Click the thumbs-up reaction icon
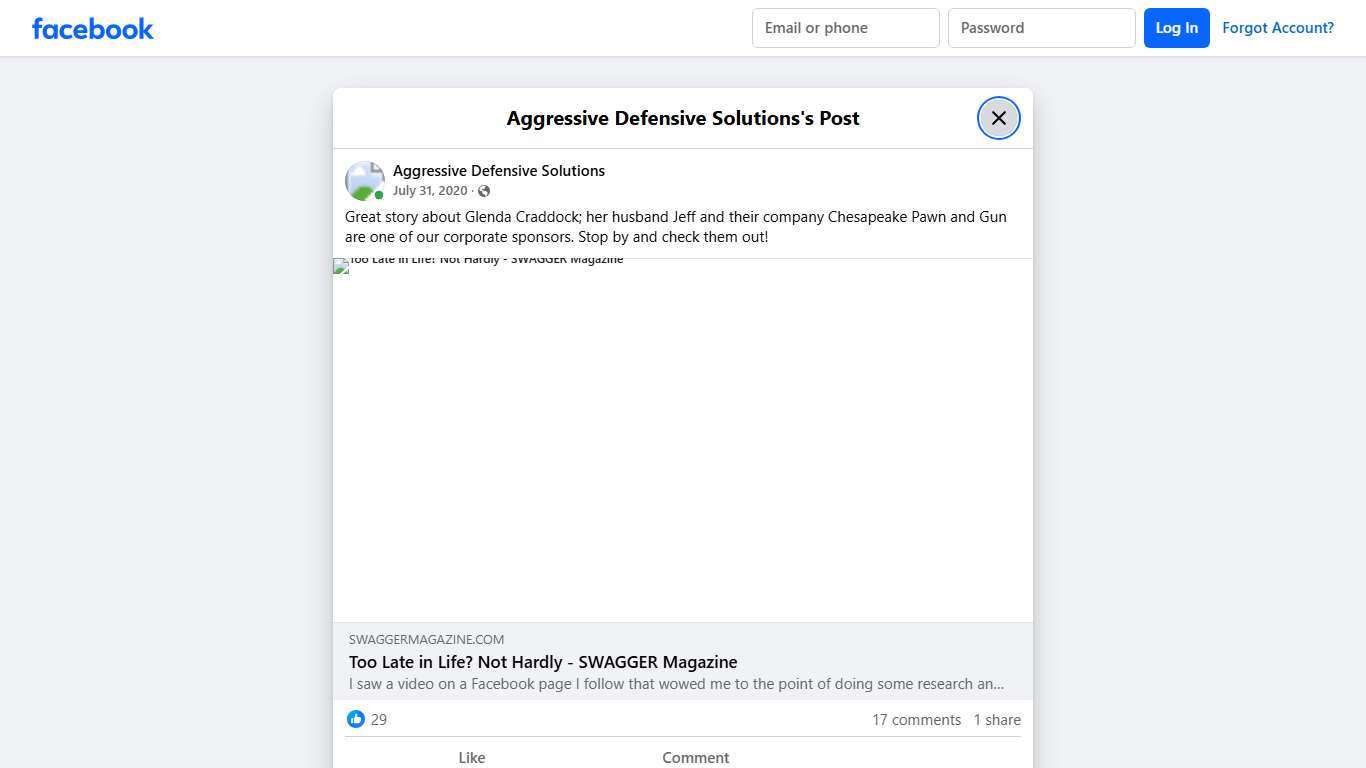This screenshot has height=768, width=1366. [x=356, y=719]
